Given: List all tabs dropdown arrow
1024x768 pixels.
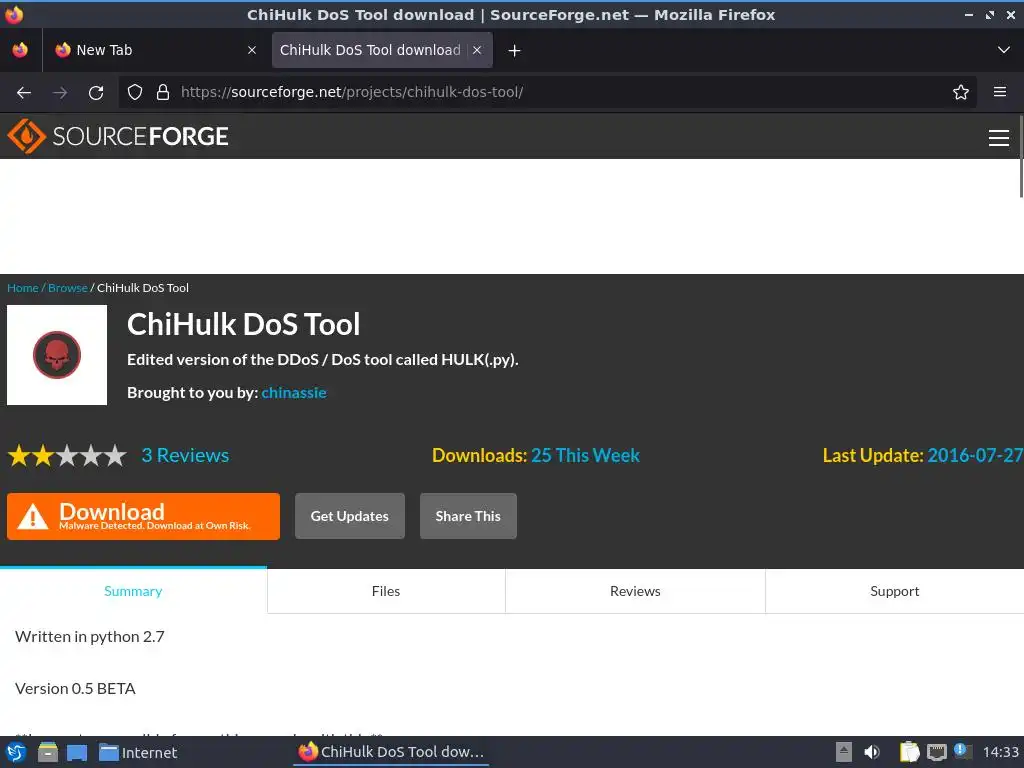Looking at the screenshot, I should point(1004,50).
